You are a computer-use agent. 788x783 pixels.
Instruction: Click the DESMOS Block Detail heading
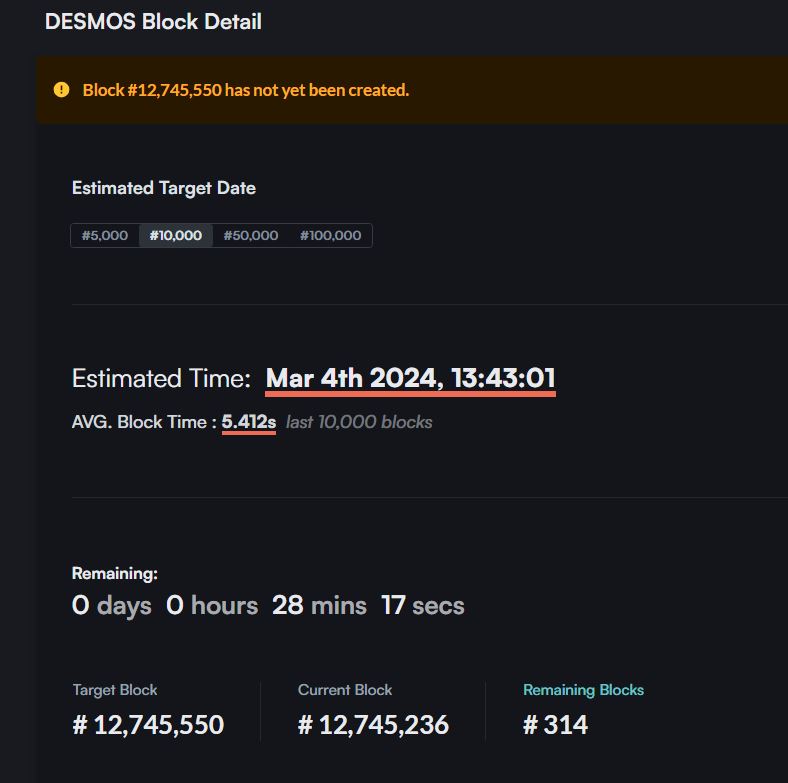tap(153, 22)
